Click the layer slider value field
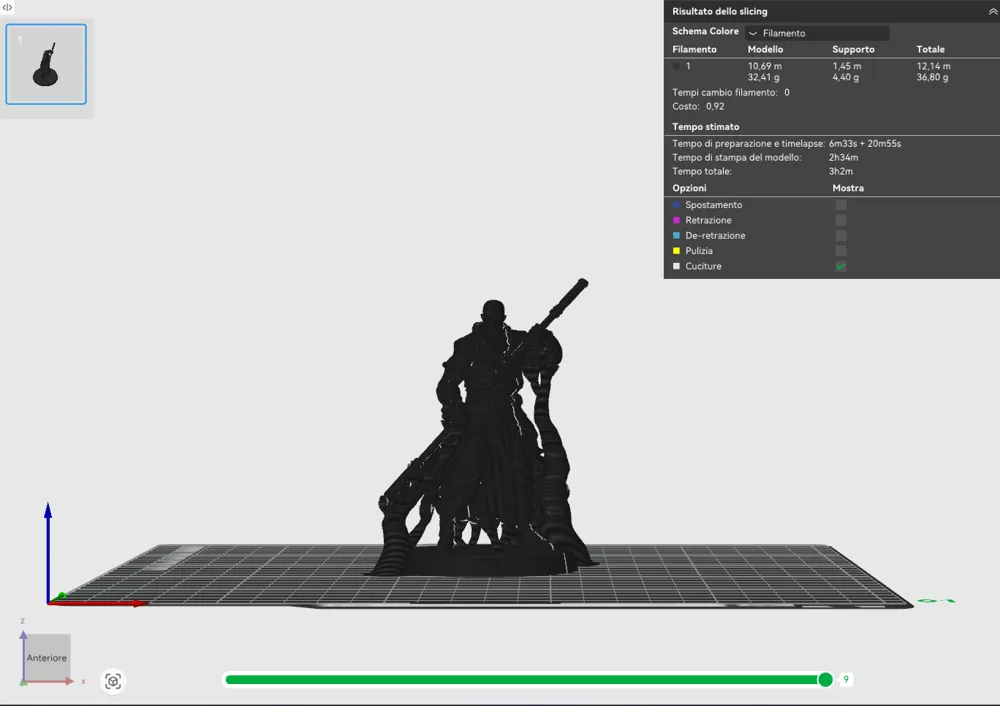 (x=846, y=680)
